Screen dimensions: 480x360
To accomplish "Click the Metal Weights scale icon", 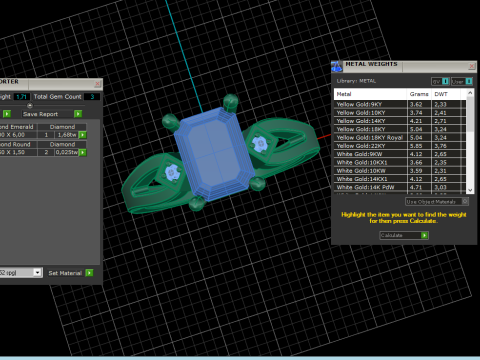I will tap(337, 66).
